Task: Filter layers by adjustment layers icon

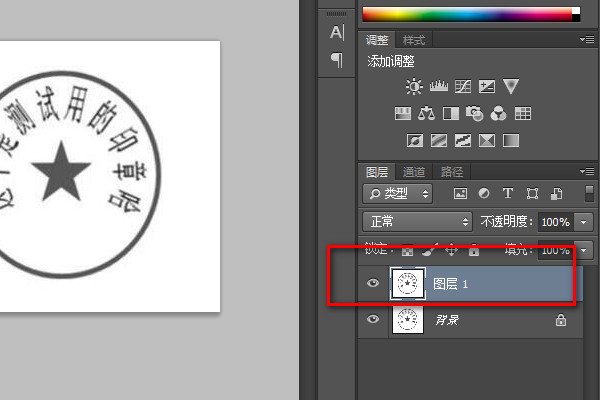Action: pyautogui.click(x=484, y=193)
